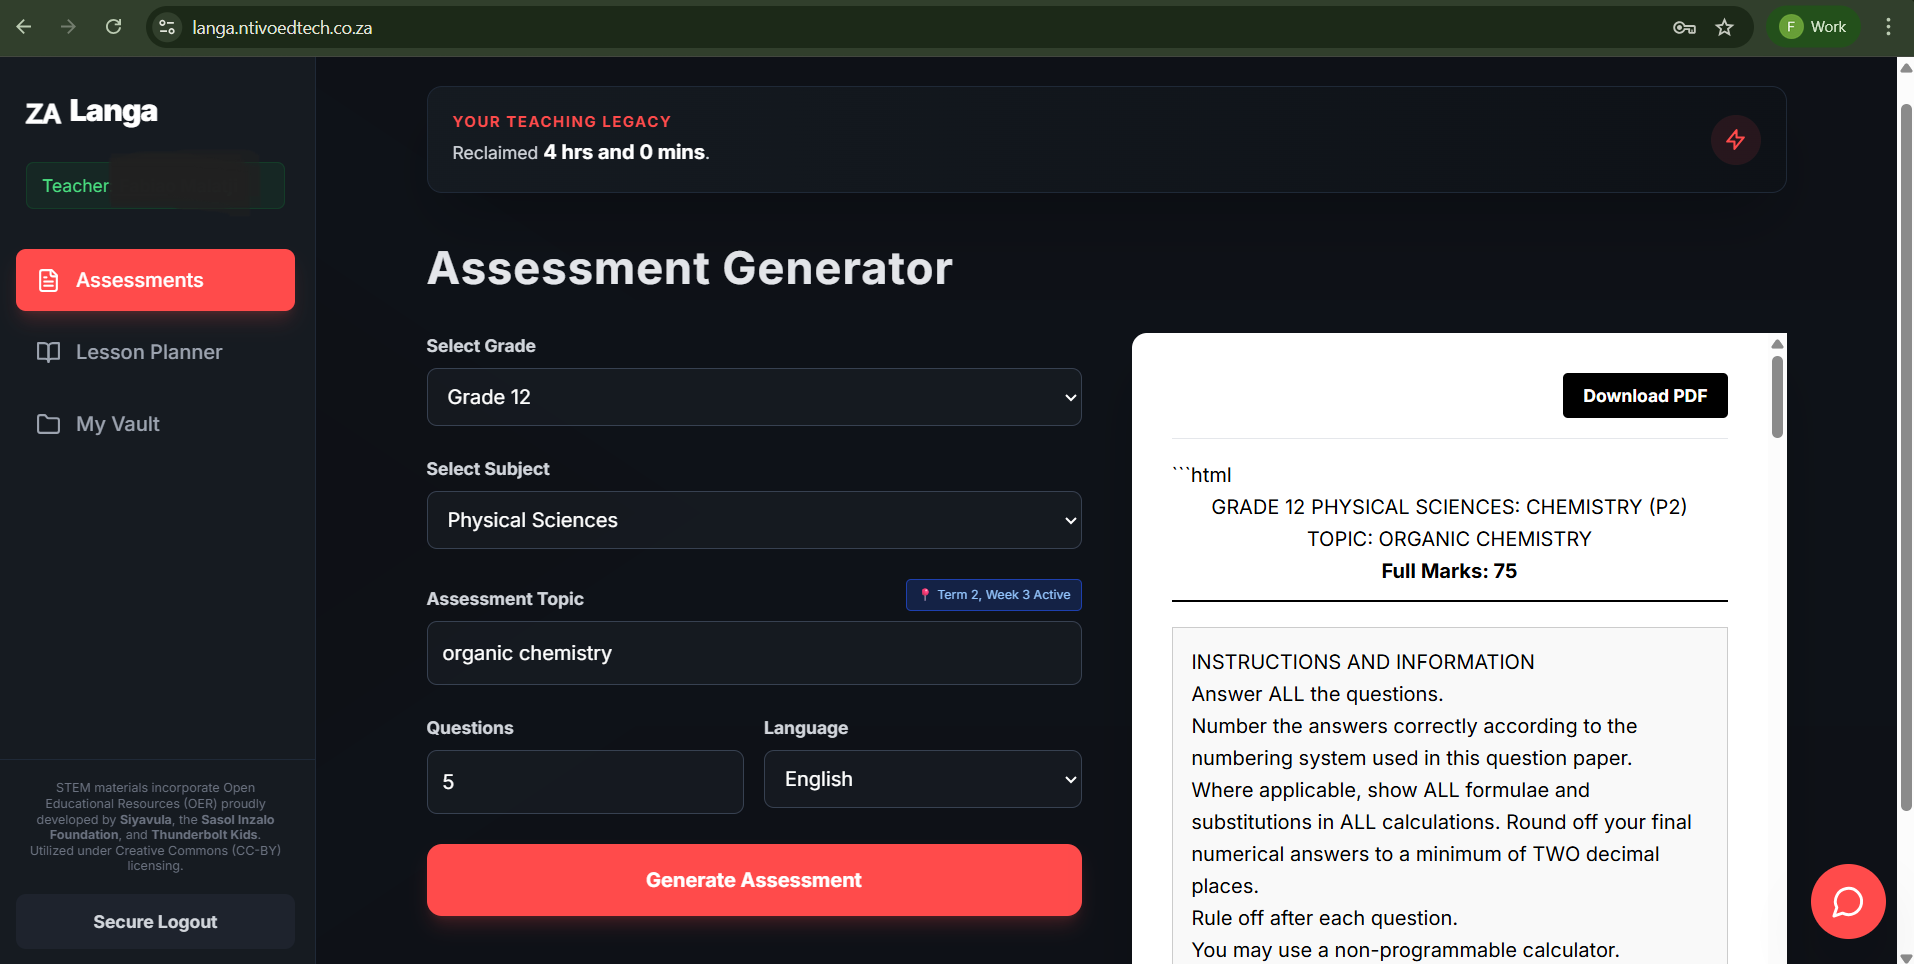This screenshot has height=964, width=1914.
Task: Go back with the browser back arrow
Action: [24, 27]
